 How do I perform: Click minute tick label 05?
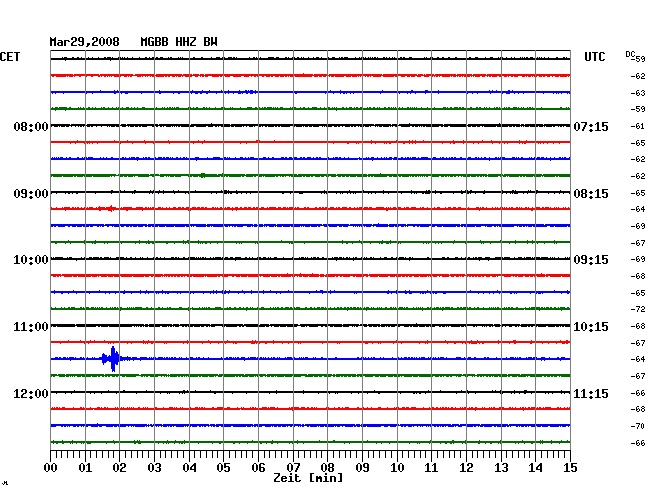pos(223,467)
